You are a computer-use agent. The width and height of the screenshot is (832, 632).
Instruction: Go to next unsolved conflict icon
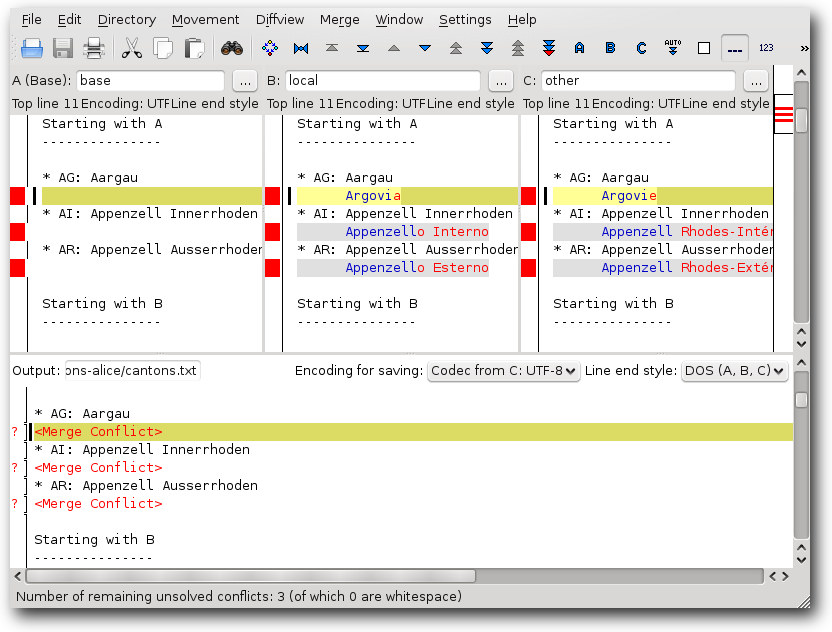[x=549, y=48]
